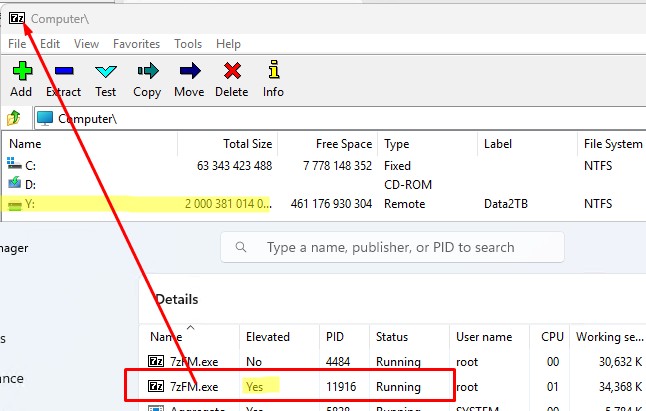Screen dimensions: 646x411
Task: Click the Copy toolbar button
Action: [147, 79]
